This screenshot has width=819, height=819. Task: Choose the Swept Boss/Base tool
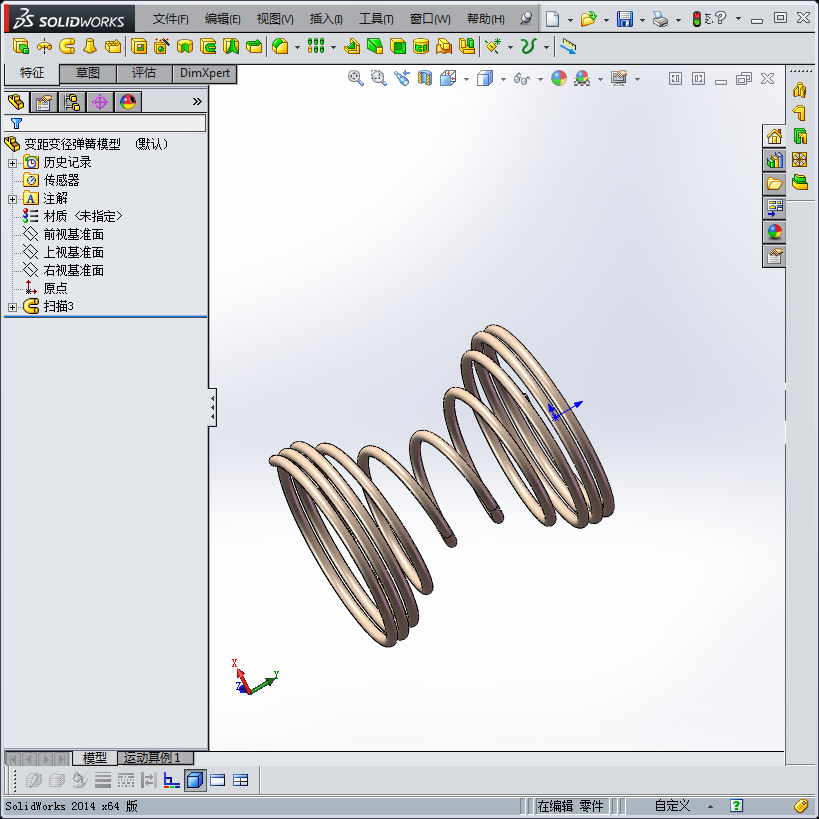[67, 46]
